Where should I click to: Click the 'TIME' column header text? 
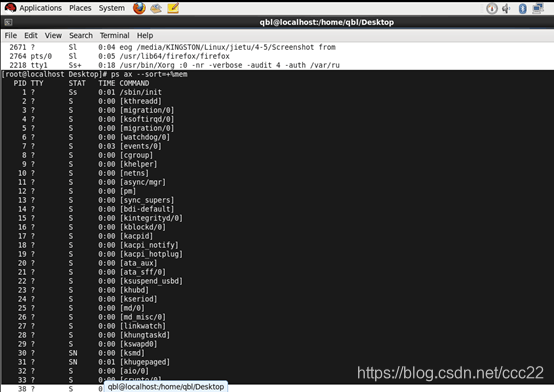point(107,83)
